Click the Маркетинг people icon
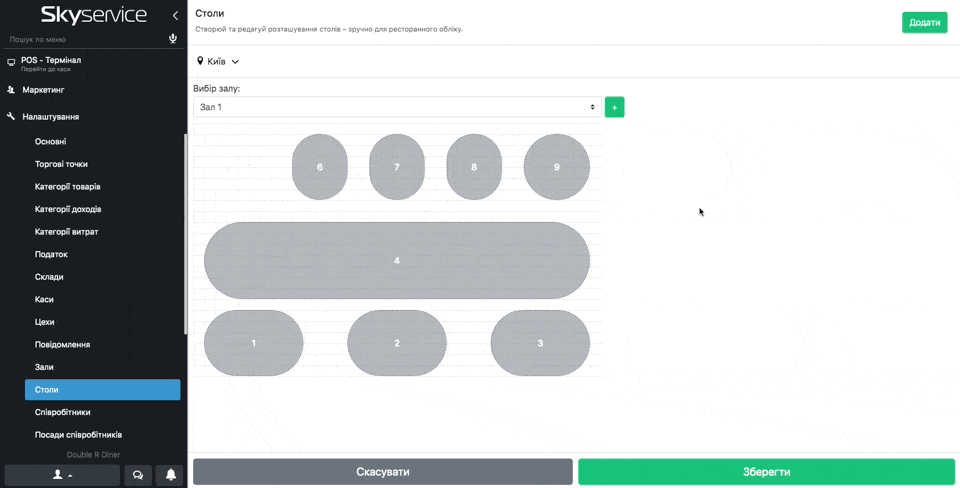Screen dimensions: 960x488 (x=11, y=90)
